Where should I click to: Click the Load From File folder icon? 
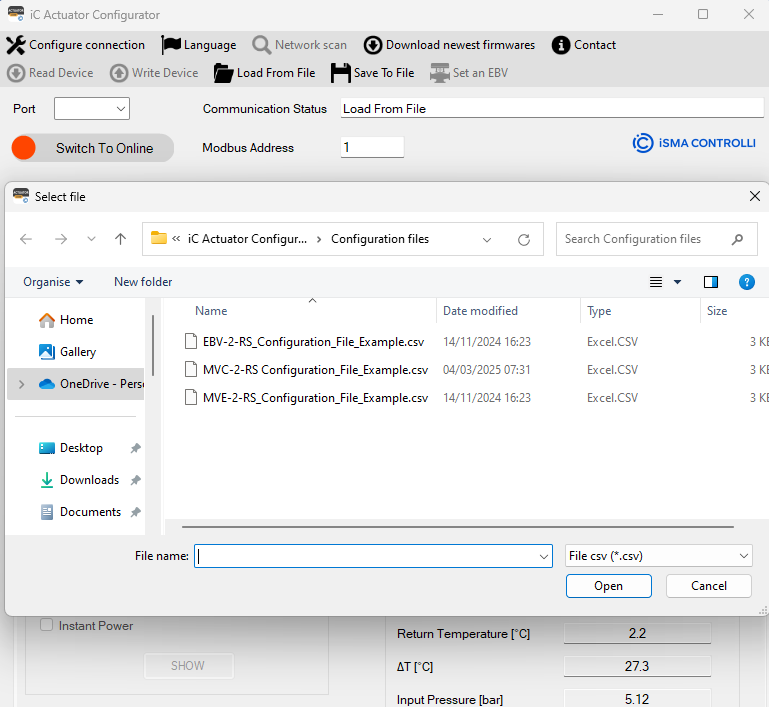[222, 73]
